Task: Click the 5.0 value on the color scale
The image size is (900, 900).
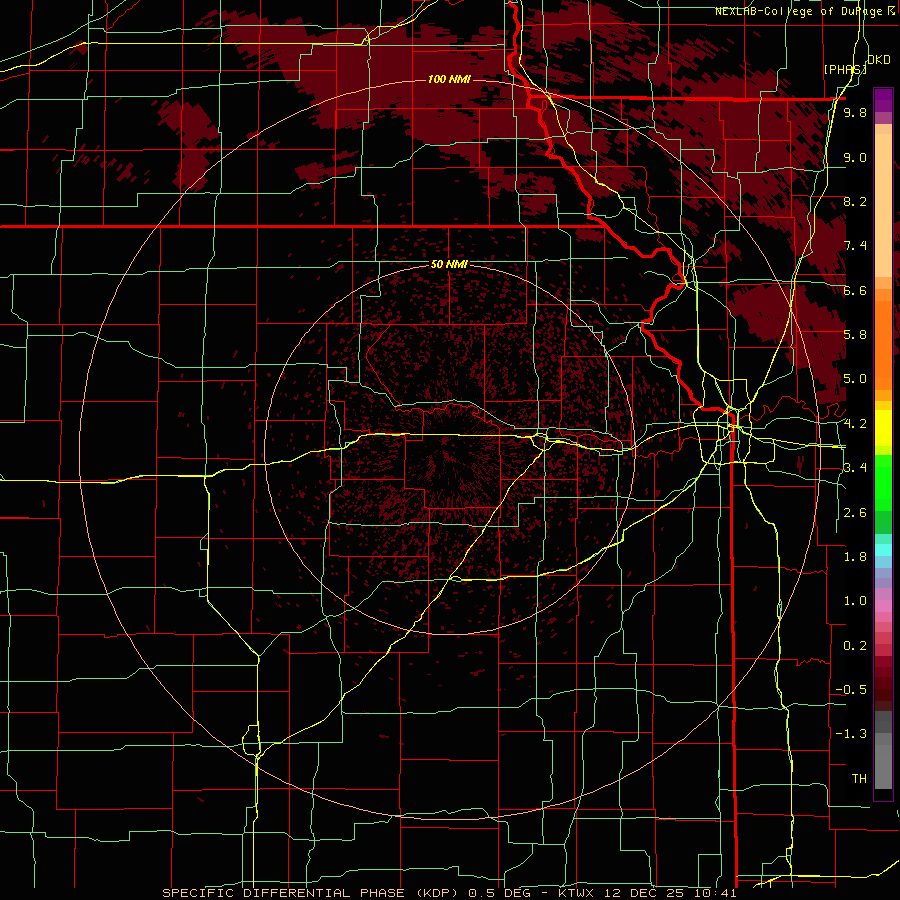Action: (x=855, y=379)
